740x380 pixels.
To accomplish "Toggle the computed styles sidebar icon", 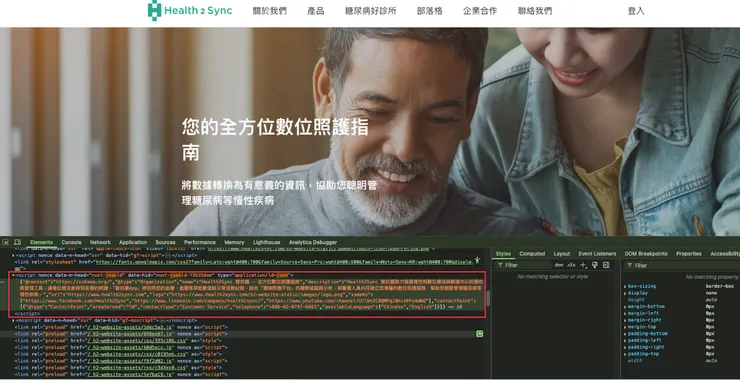I will [x=606, y=265].
